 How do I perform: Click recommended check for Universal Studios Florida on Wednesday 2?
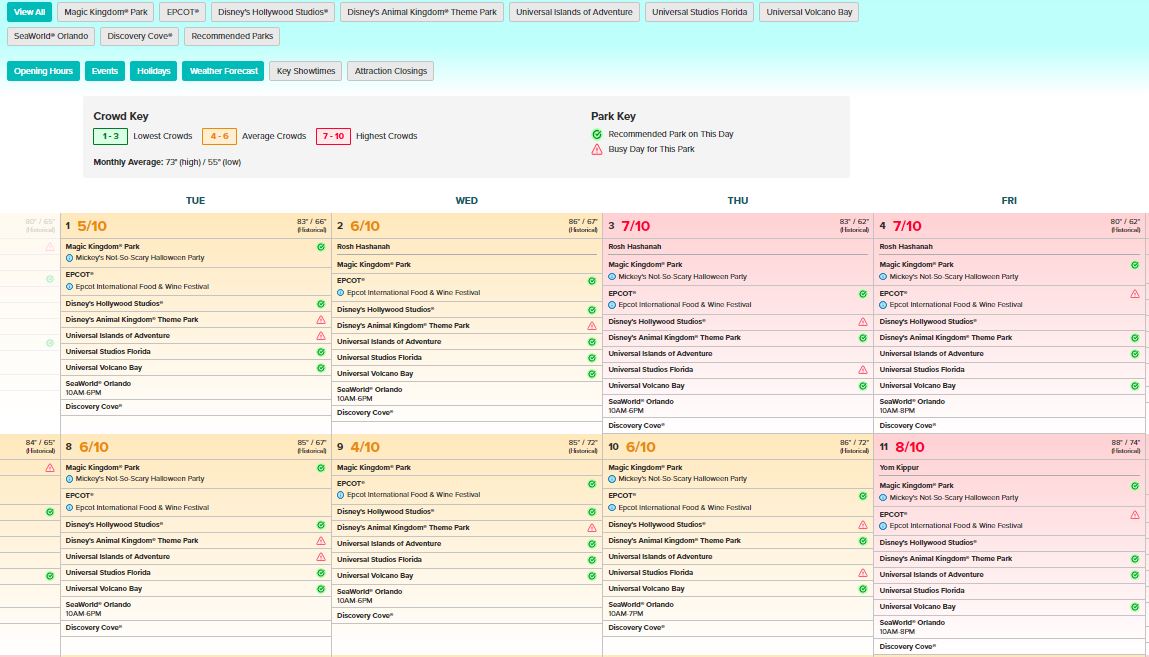tap(592, 357)
